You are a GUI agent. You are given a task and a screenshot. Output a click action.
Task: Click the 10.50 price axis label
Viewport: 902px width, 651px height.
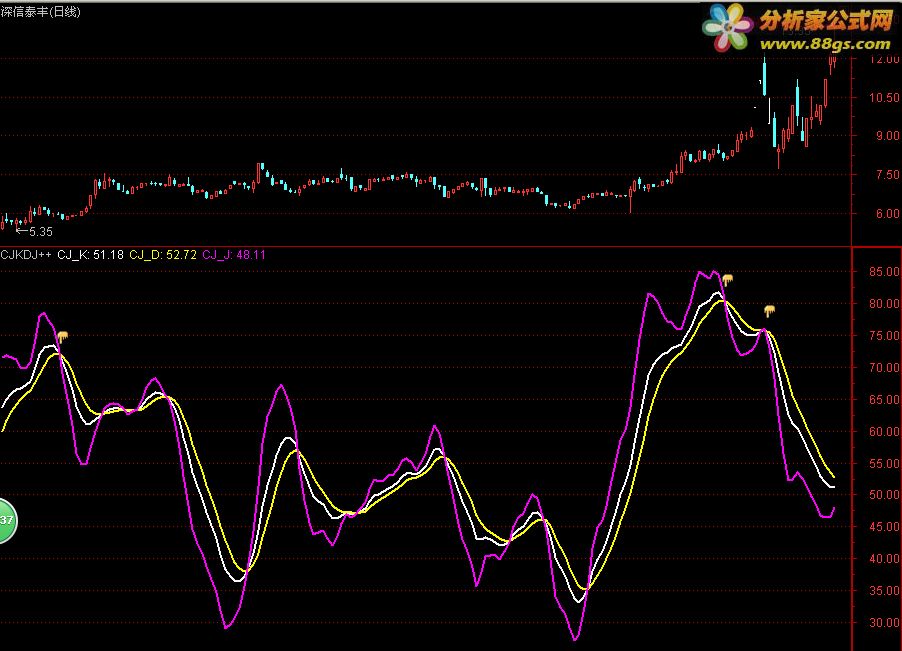[x=884, y=98]
